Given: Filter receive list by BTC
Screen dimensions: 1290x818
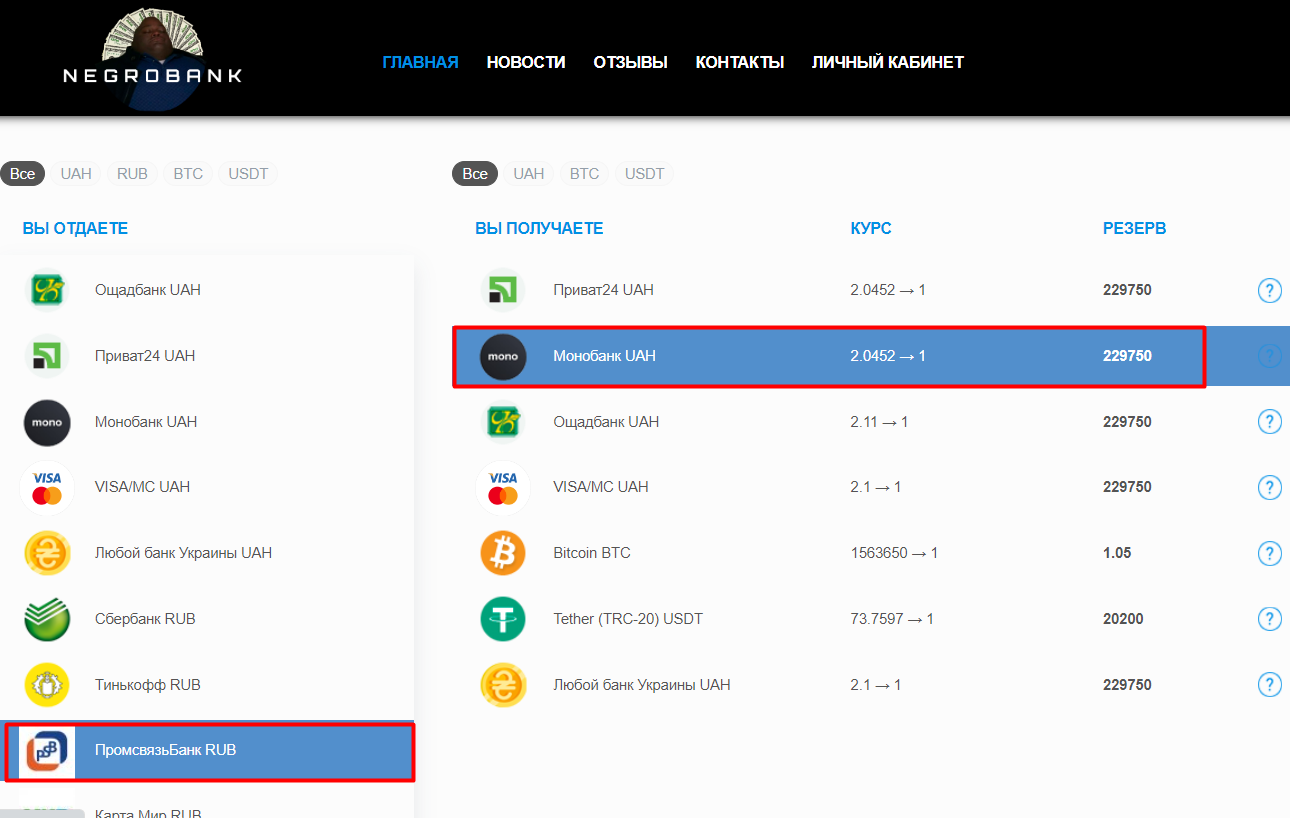Looking at the screenshot, I should (x=585, y=174).
